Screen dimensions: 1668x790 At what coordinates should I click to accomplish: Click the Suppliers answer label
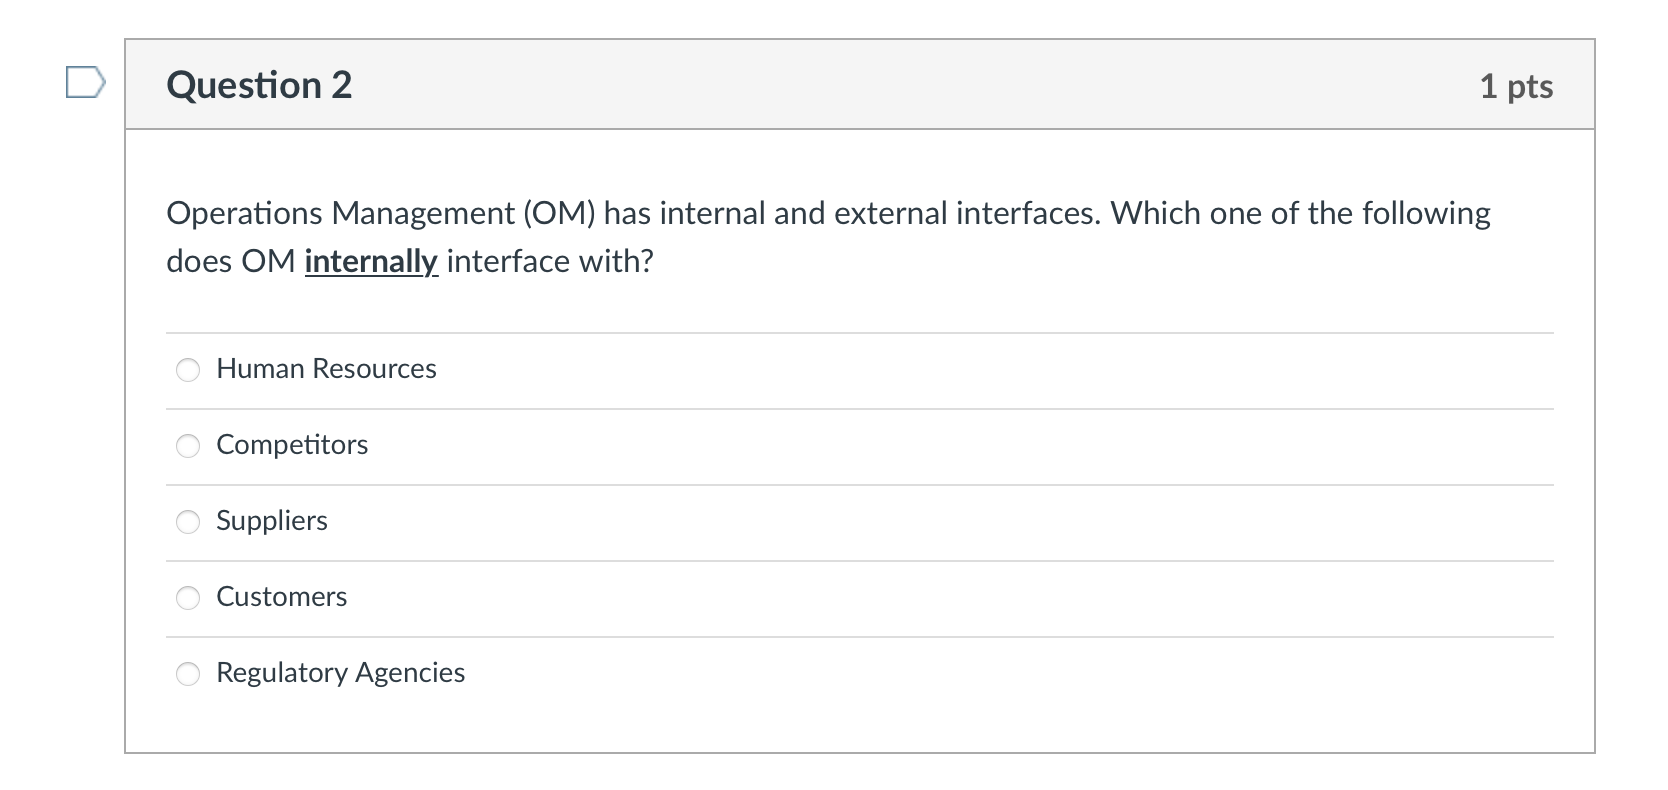tap(272, 521)
